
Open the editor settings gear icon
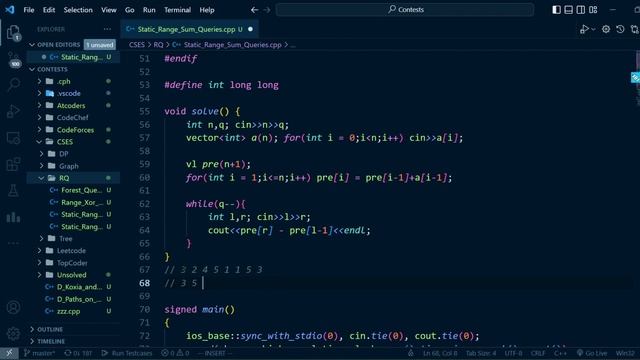606,29
